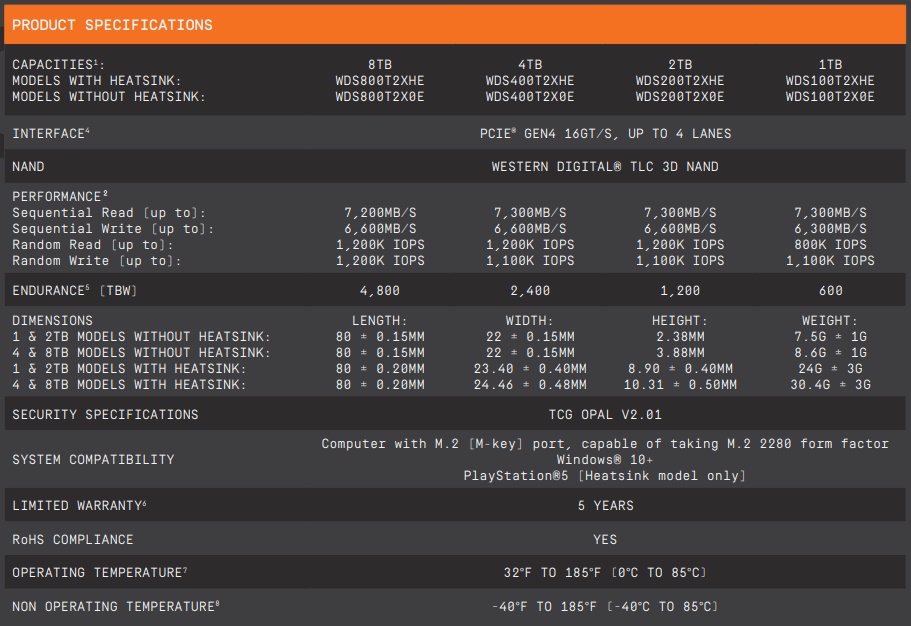Click the "Sequential Write (up to):" label
This screenshot has width=911, height=626.
(113, 229)
